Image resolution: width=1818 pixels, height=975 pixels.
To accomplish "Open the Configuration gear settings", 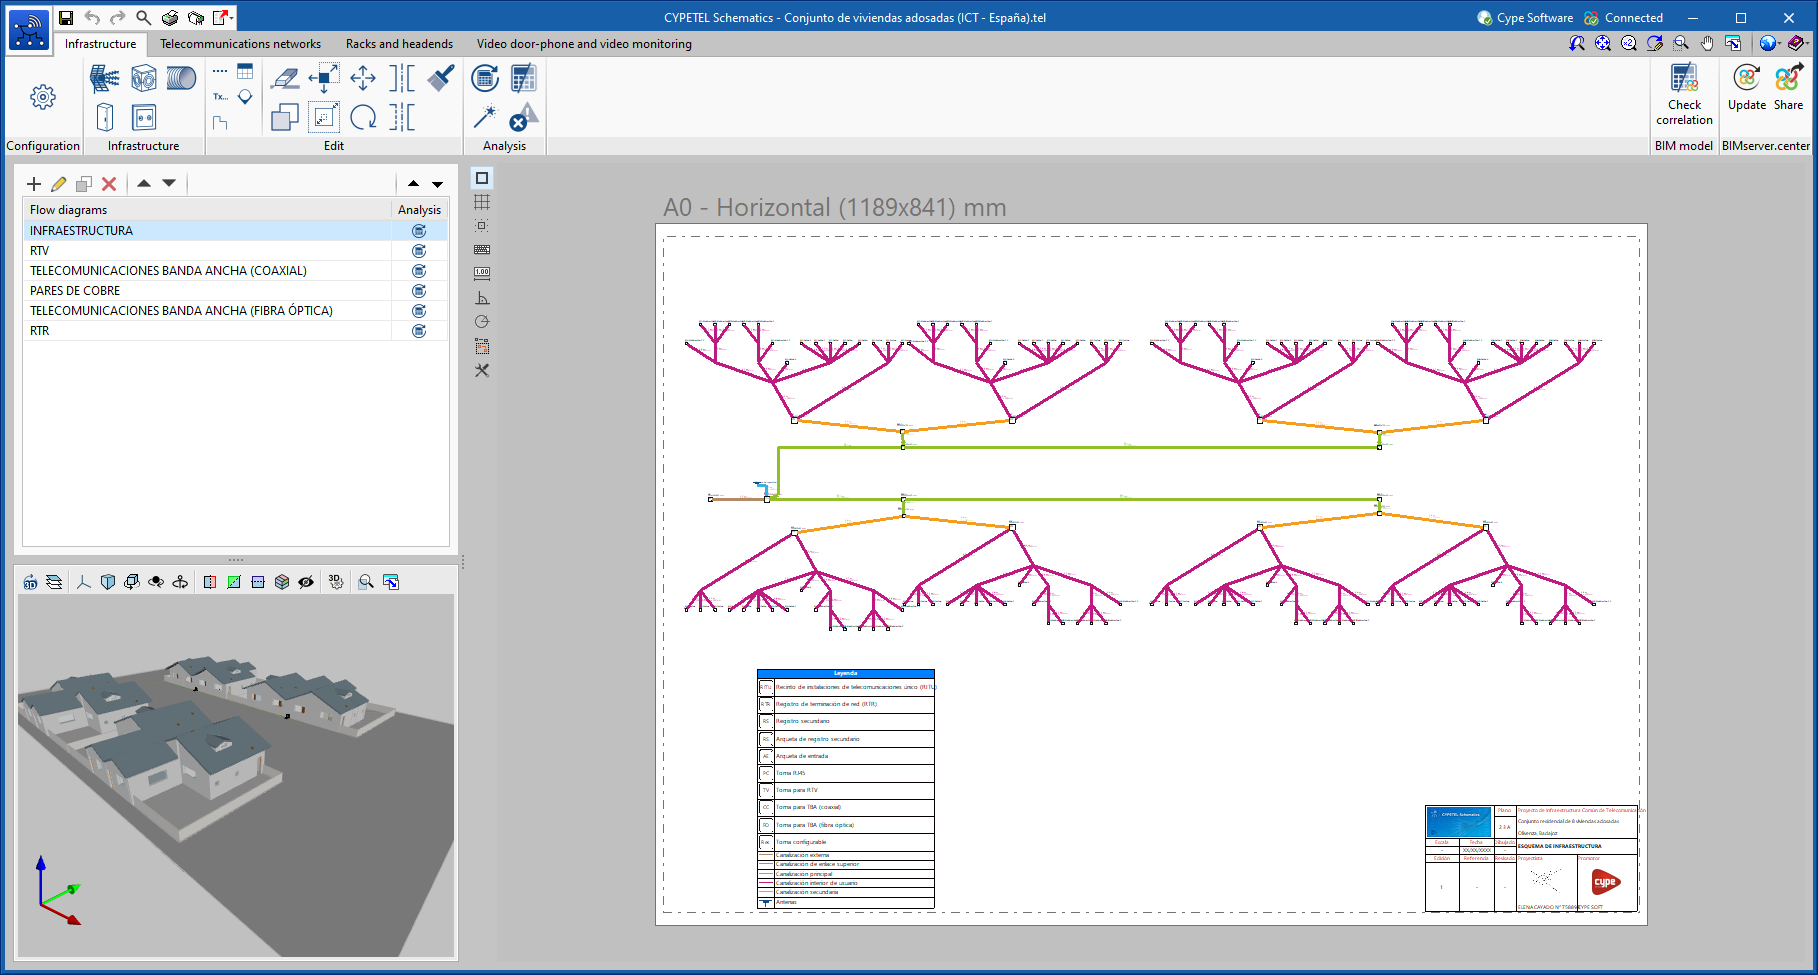I will click(42, 97).
